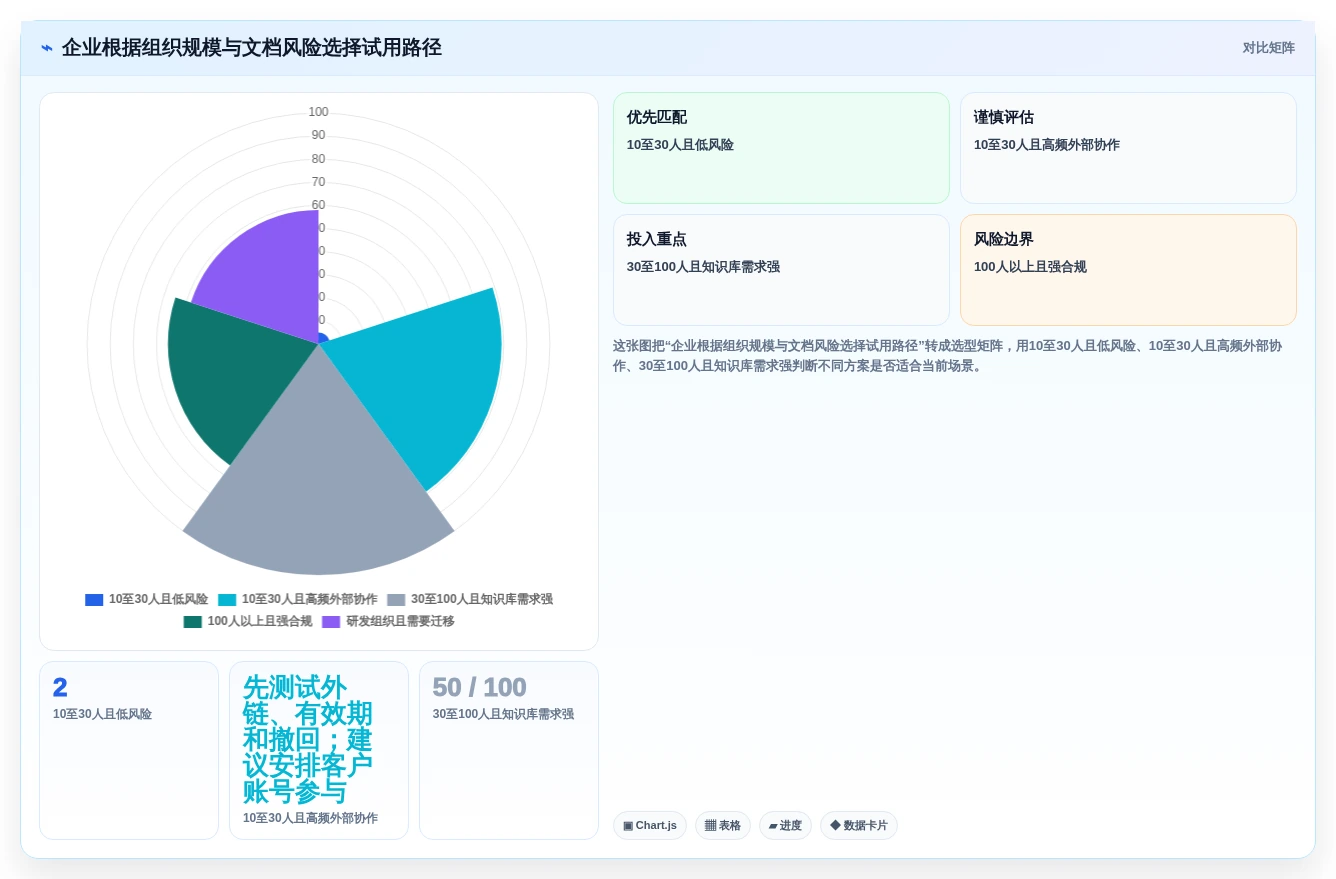Click the 数据卡片 tag chip
The image size is (1336, 879).
pyautogui.click(x=859, y=826)
